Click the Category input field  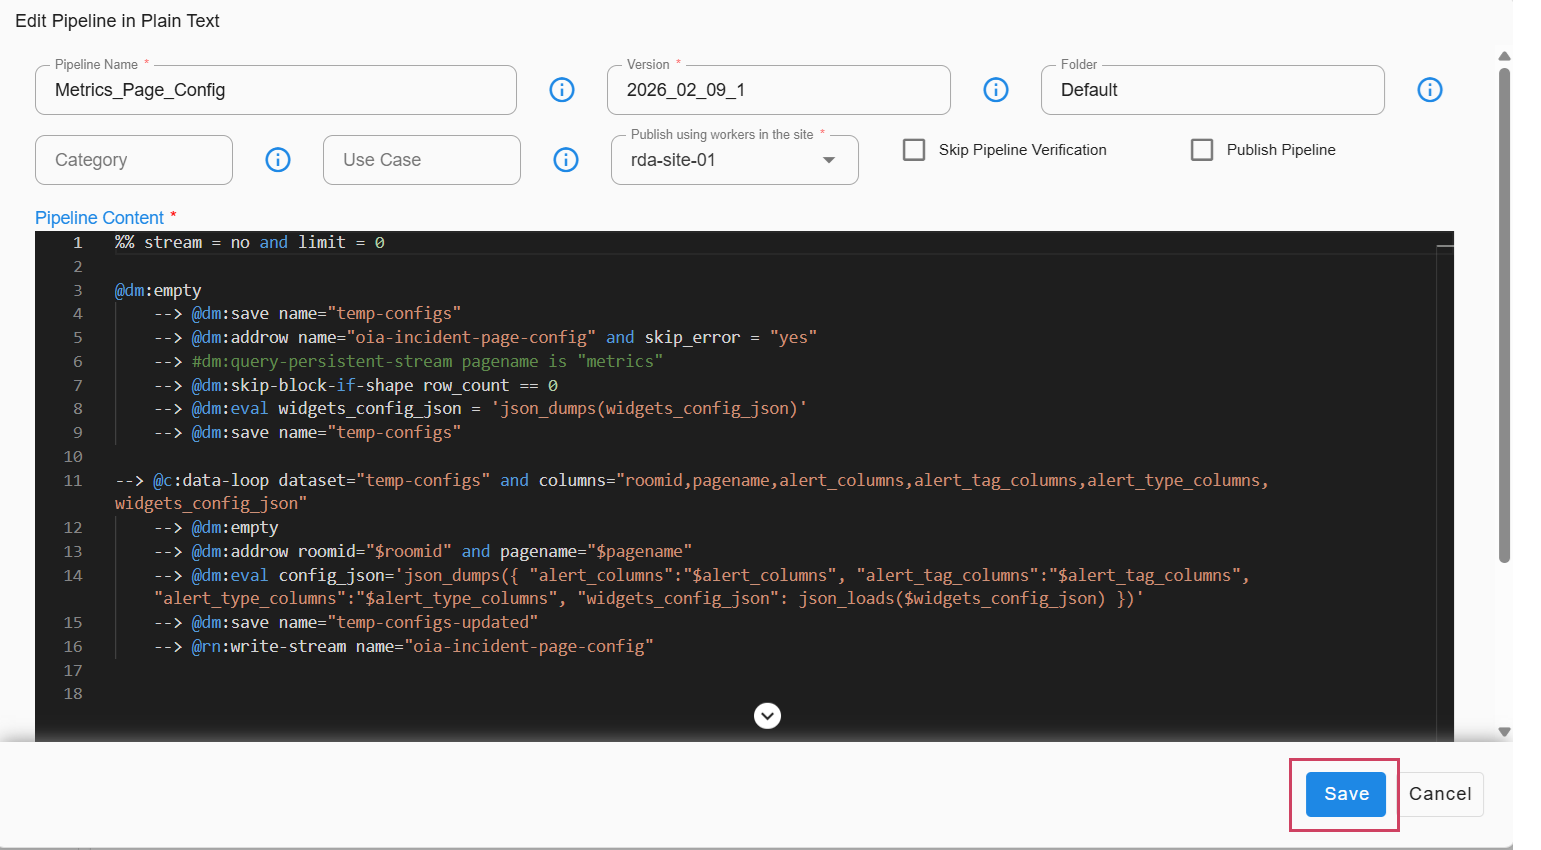tap(134, 160)
